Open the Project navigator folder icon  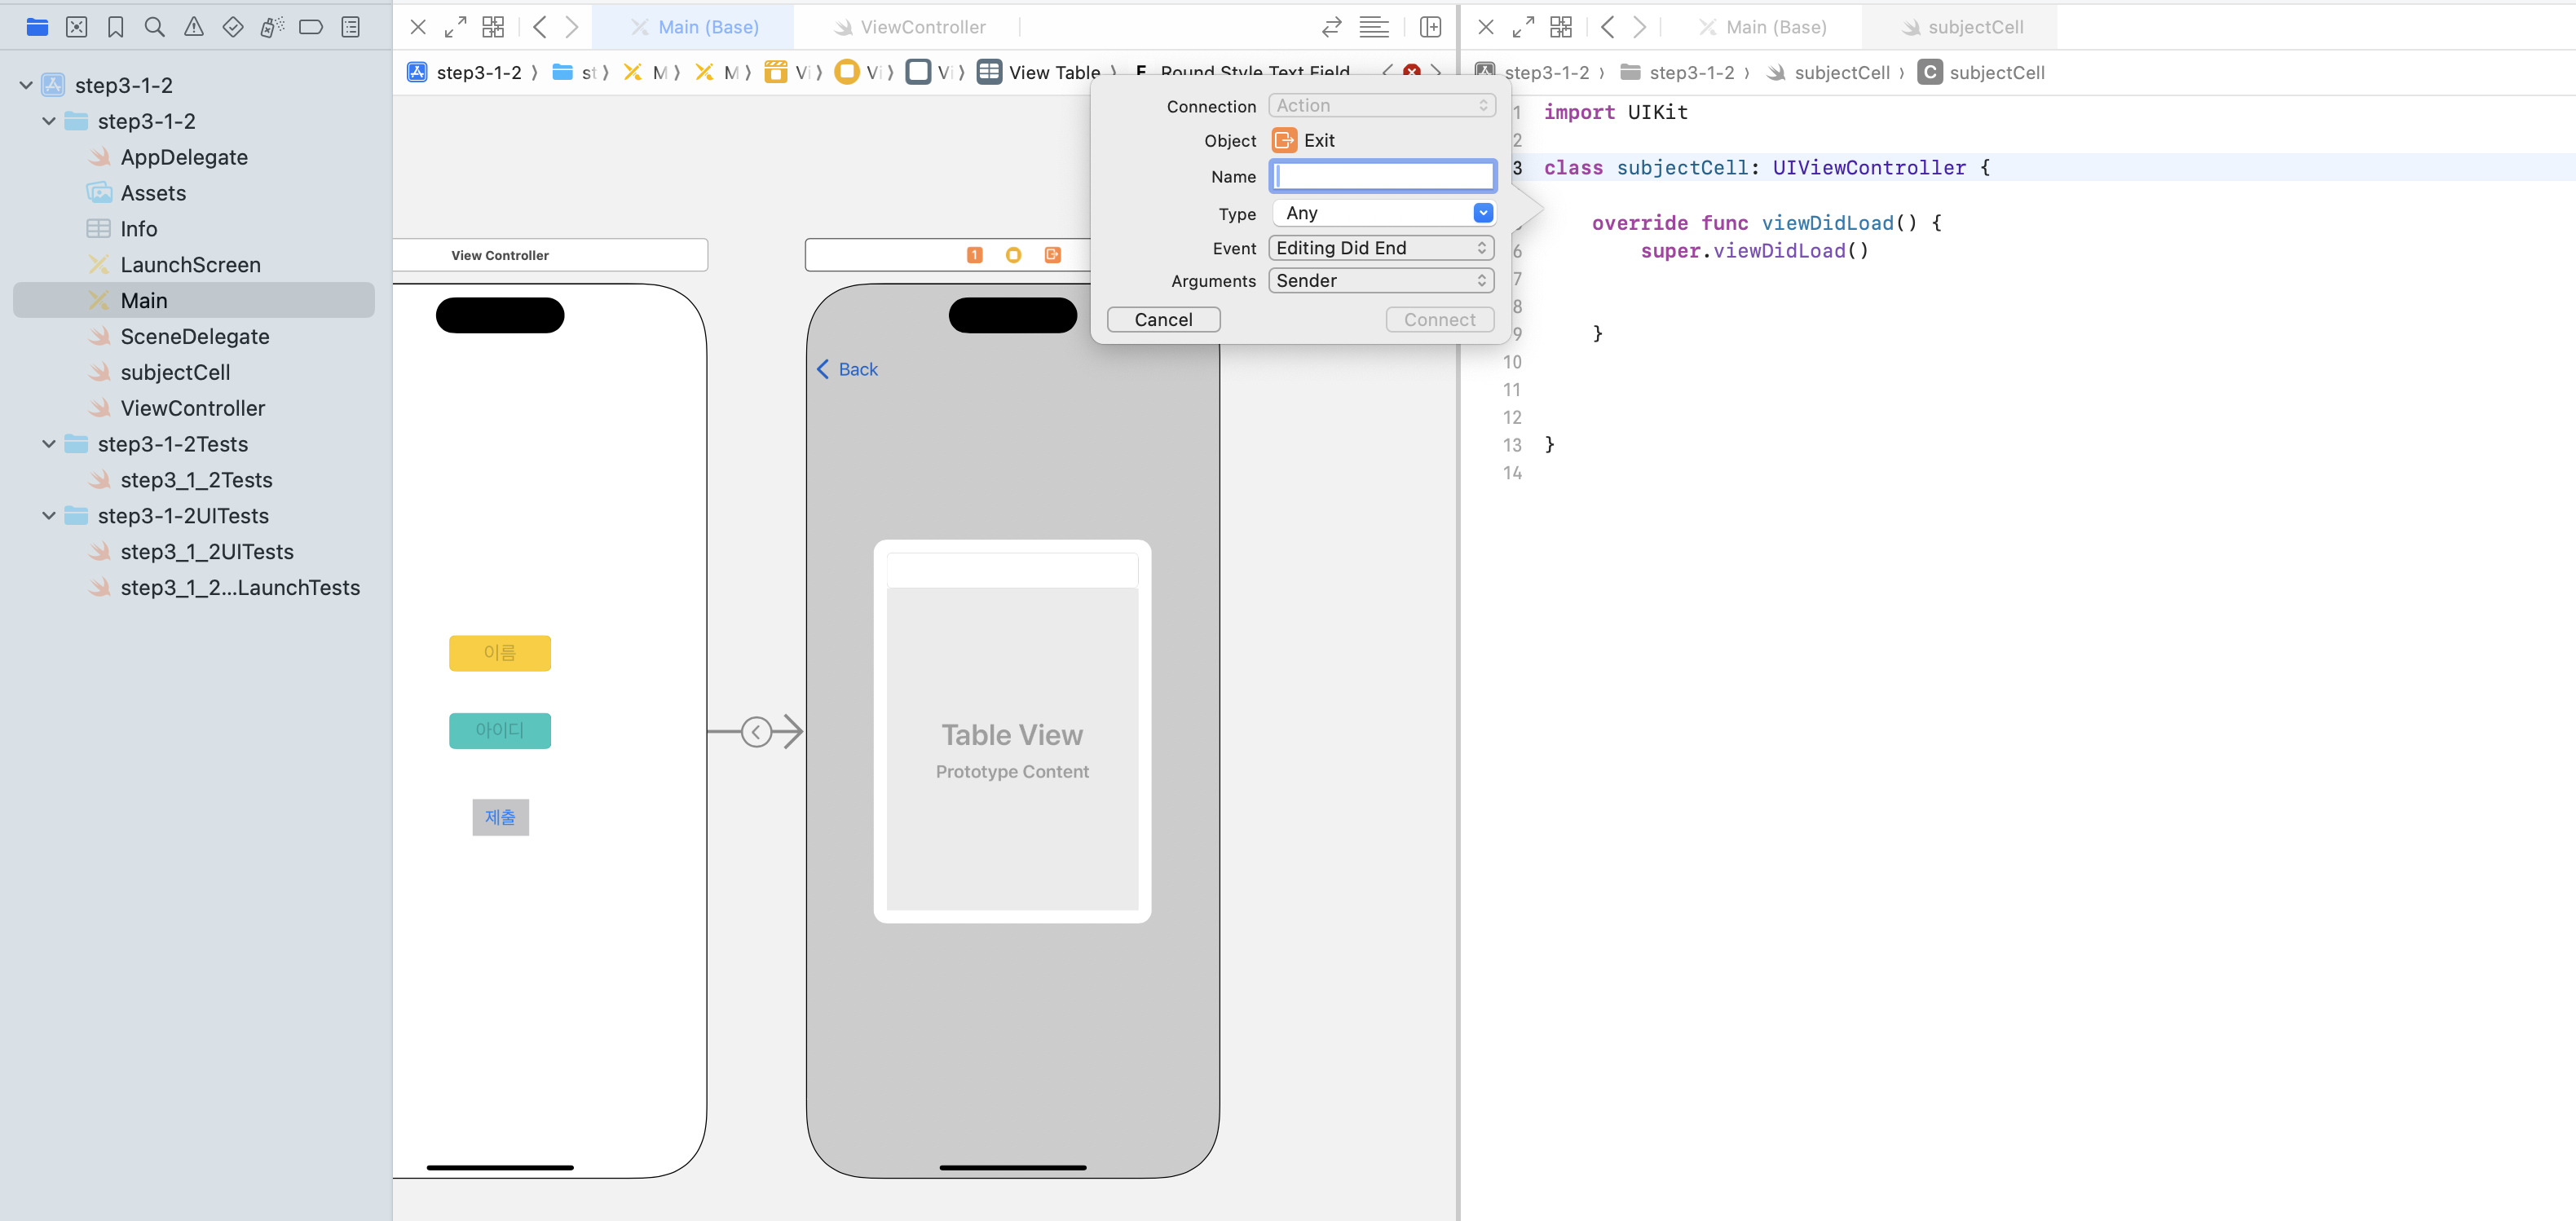(x=37, y=27)
